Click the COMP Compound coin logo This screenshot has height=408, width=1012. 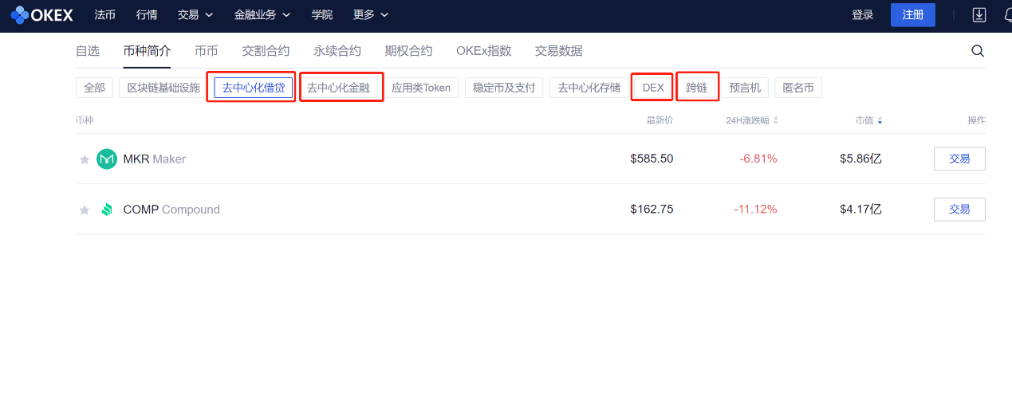tap(106, 210)
